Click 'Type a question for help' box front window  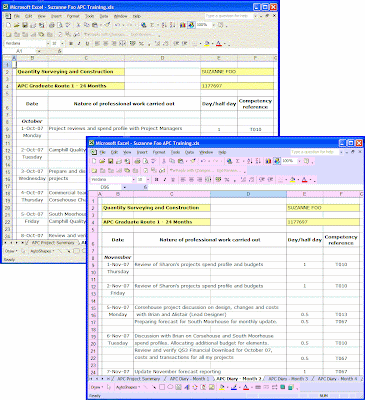coord(314,152)
